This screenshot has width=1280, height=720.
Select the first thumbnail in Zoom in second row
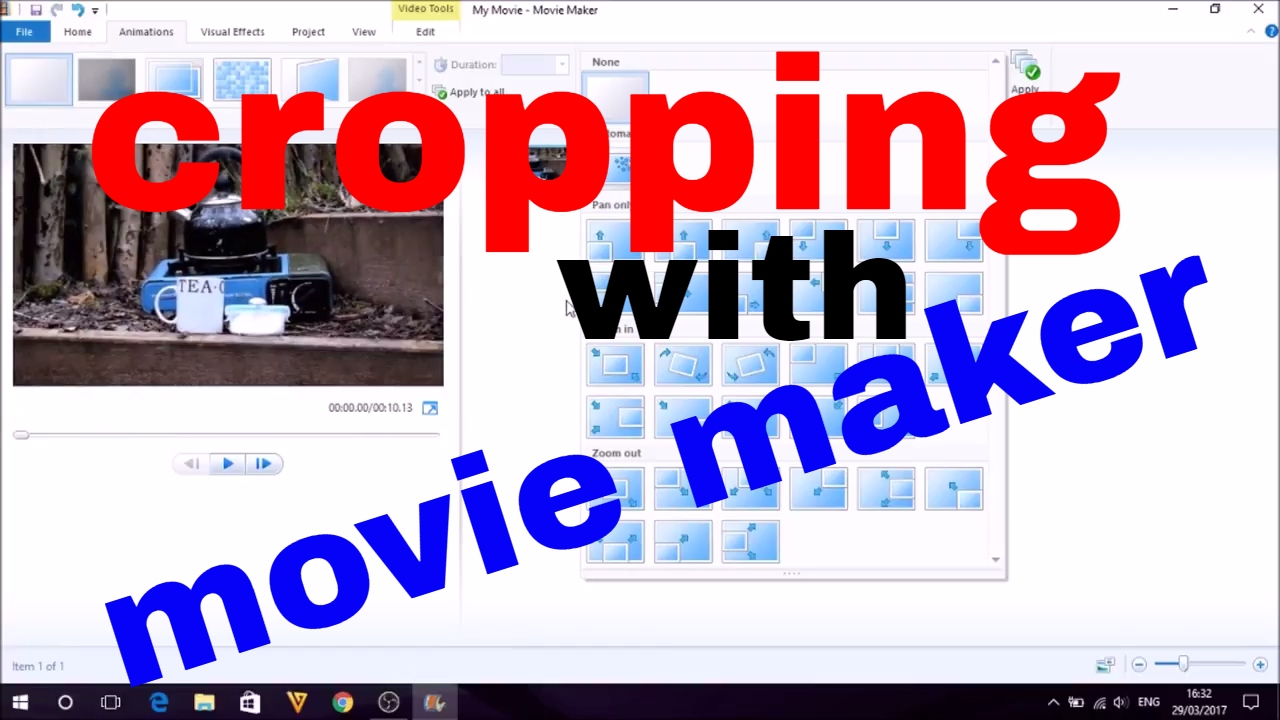(x=616, y=416)
